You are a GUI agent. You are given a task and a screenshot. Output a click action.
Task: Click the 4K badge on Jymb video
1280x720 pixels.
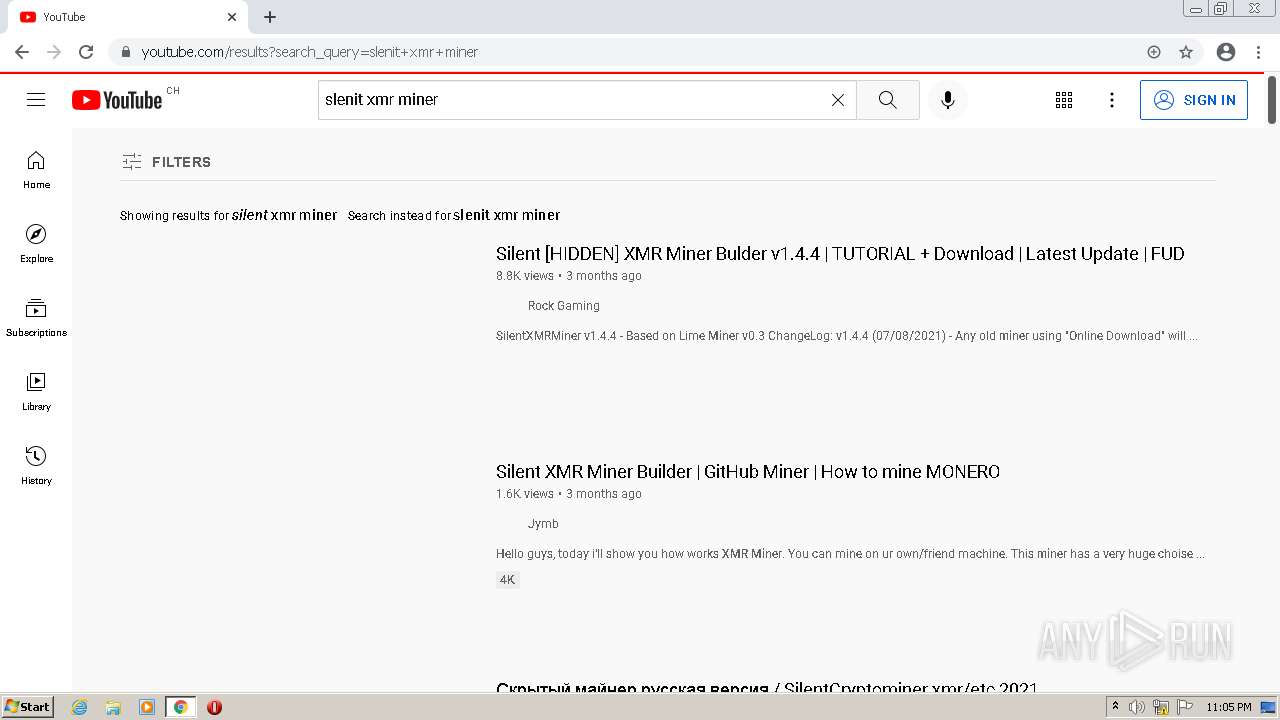508,580
